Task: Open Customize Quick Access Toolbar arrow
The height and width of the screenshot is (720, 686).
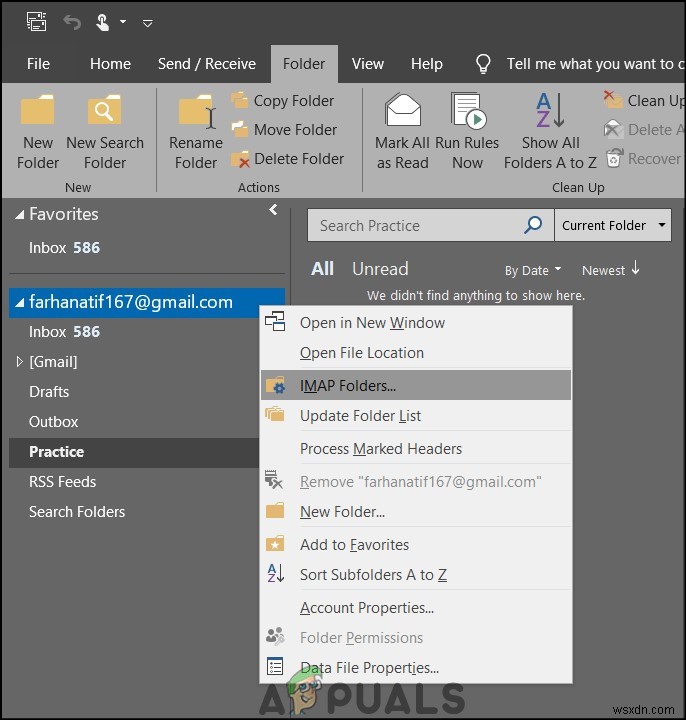Action: pyautogui.click(x=147, y=23)
